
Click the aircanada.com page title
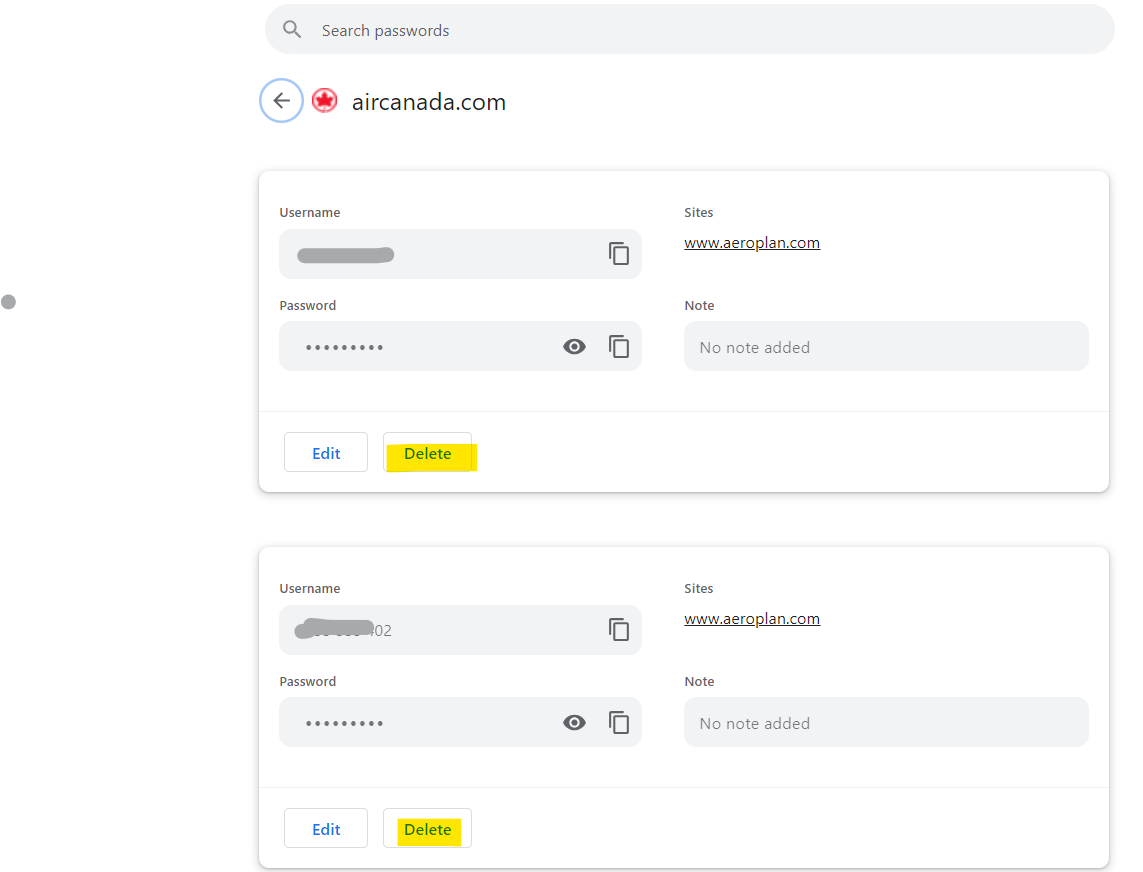tap(429, 102)
